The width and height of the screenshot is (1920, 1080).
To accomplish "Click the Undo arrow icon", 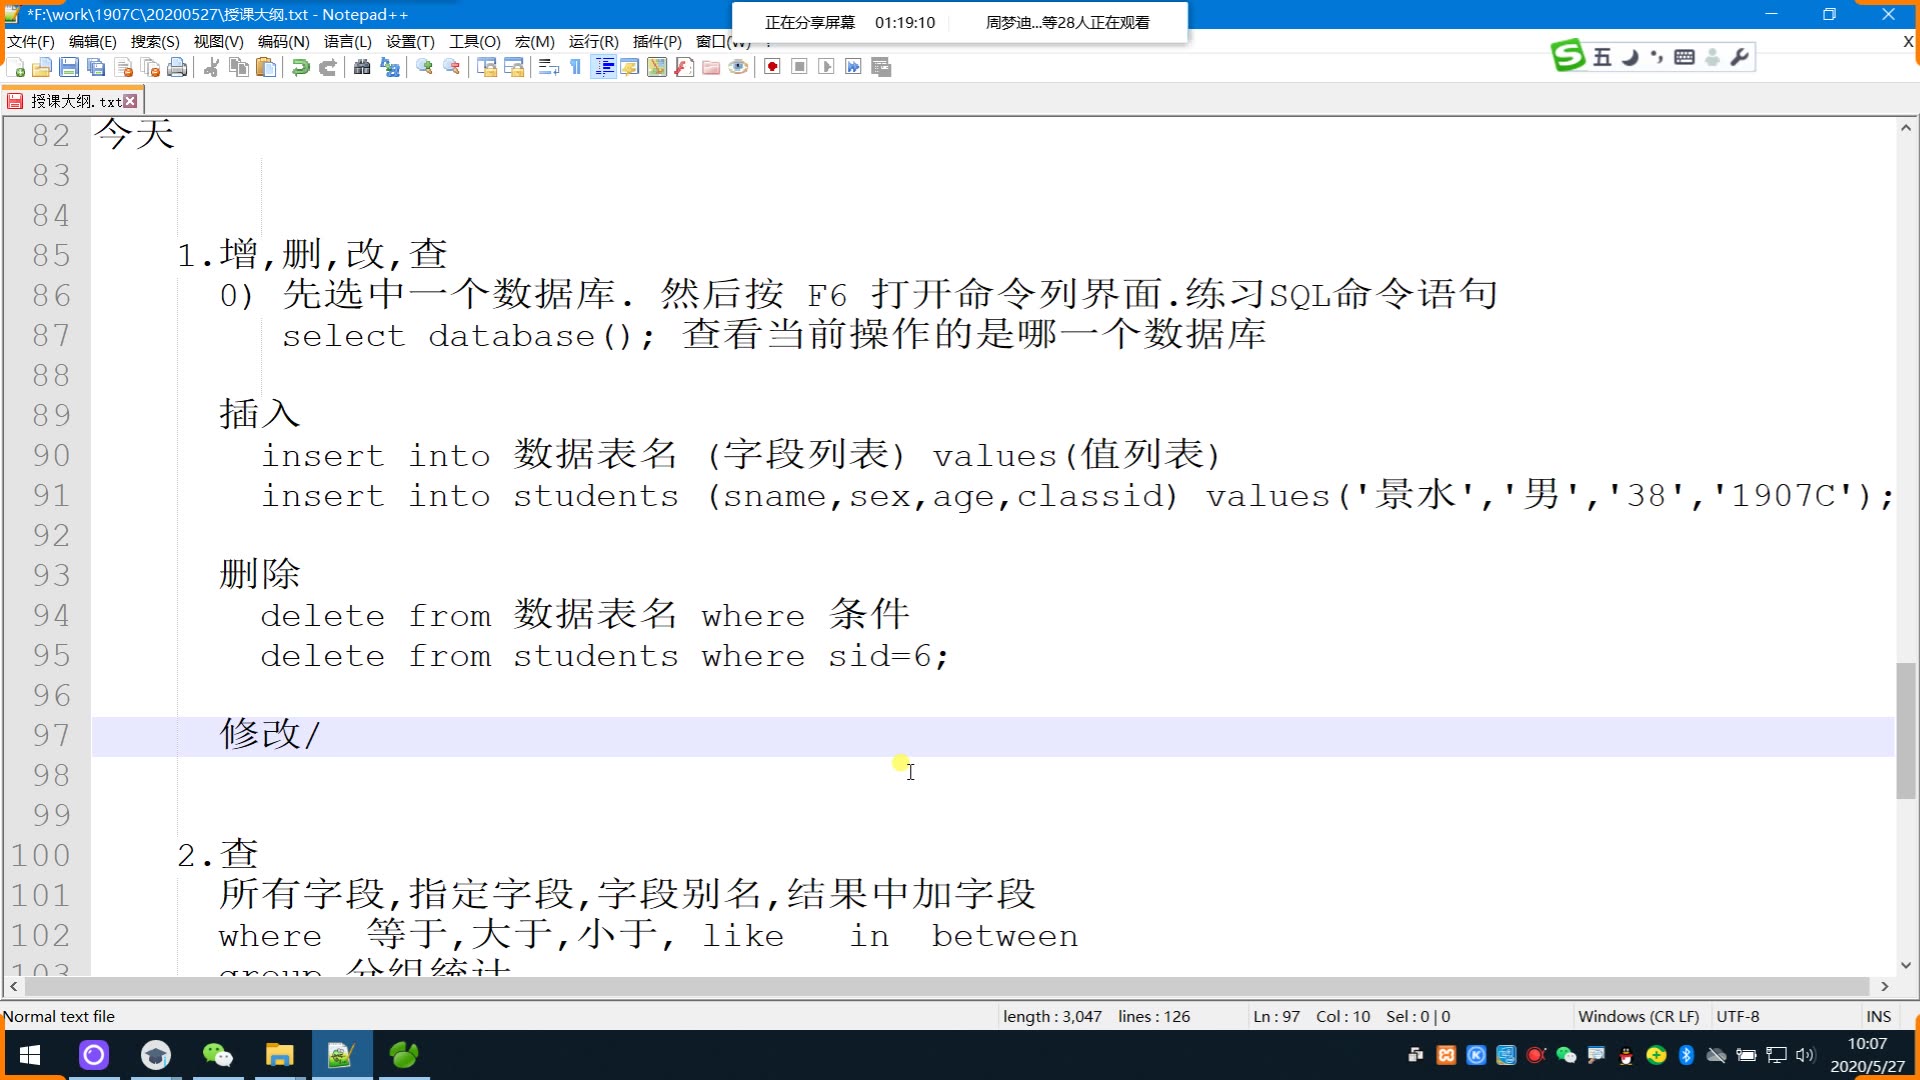I will coord(300,67).
